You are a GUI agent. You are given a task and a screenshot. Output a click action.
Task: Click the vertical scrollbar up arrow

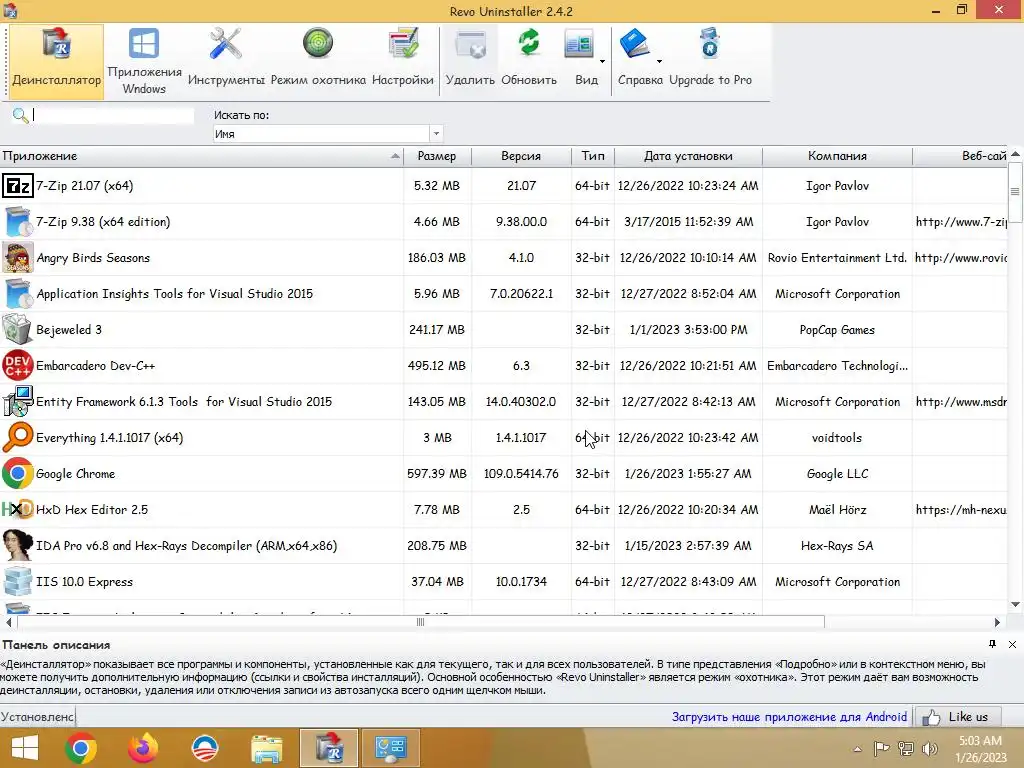(x=1016, y=155)
